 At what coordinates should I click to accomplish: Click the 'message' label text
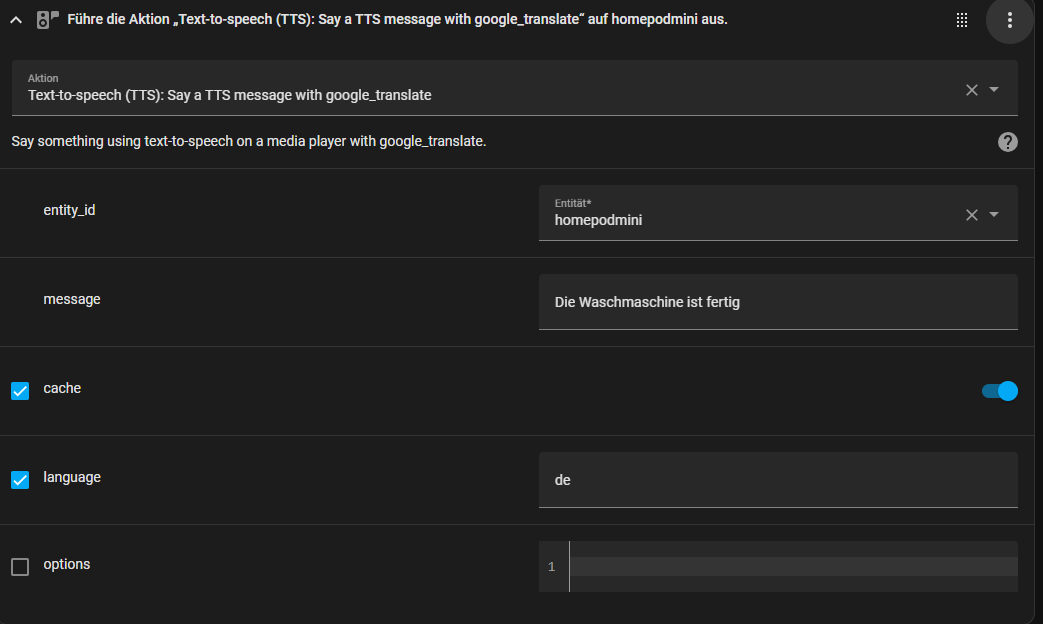pyautogui.click(x=72, y=299)
